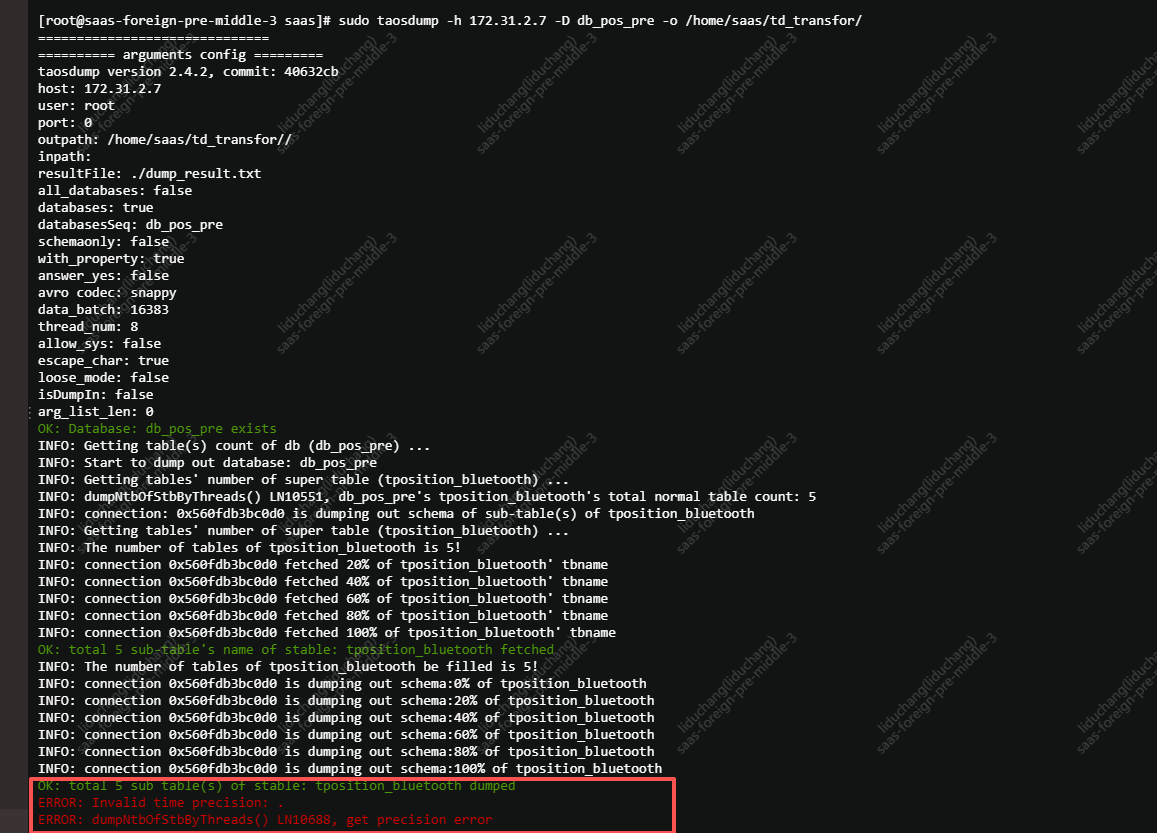Click the user: root line
The image size is (1157, 833).
(x=76, y=105)
